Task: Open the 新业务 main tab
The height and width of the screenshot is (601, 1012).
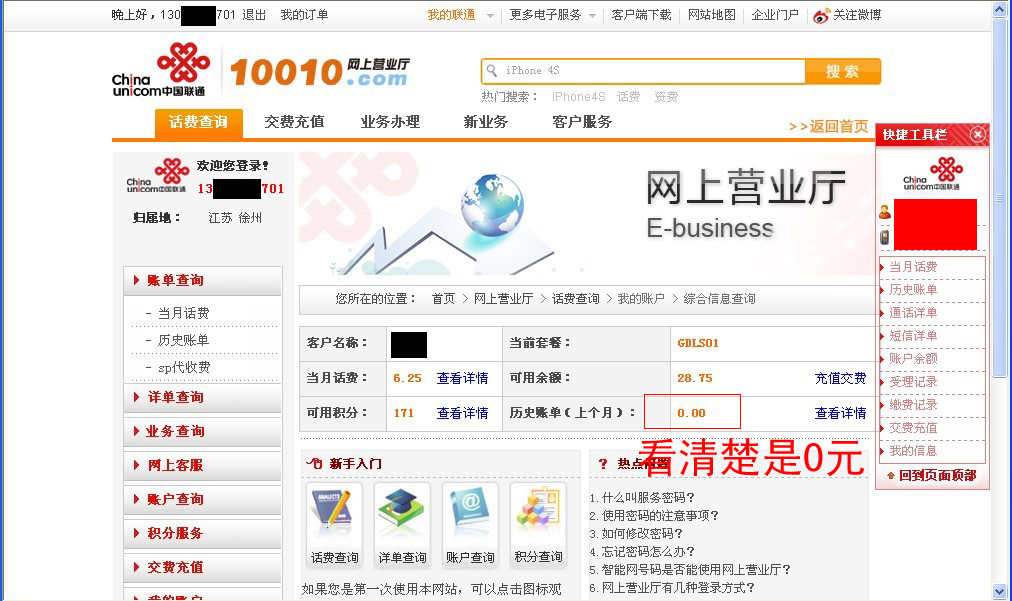Action: (486, 121)
